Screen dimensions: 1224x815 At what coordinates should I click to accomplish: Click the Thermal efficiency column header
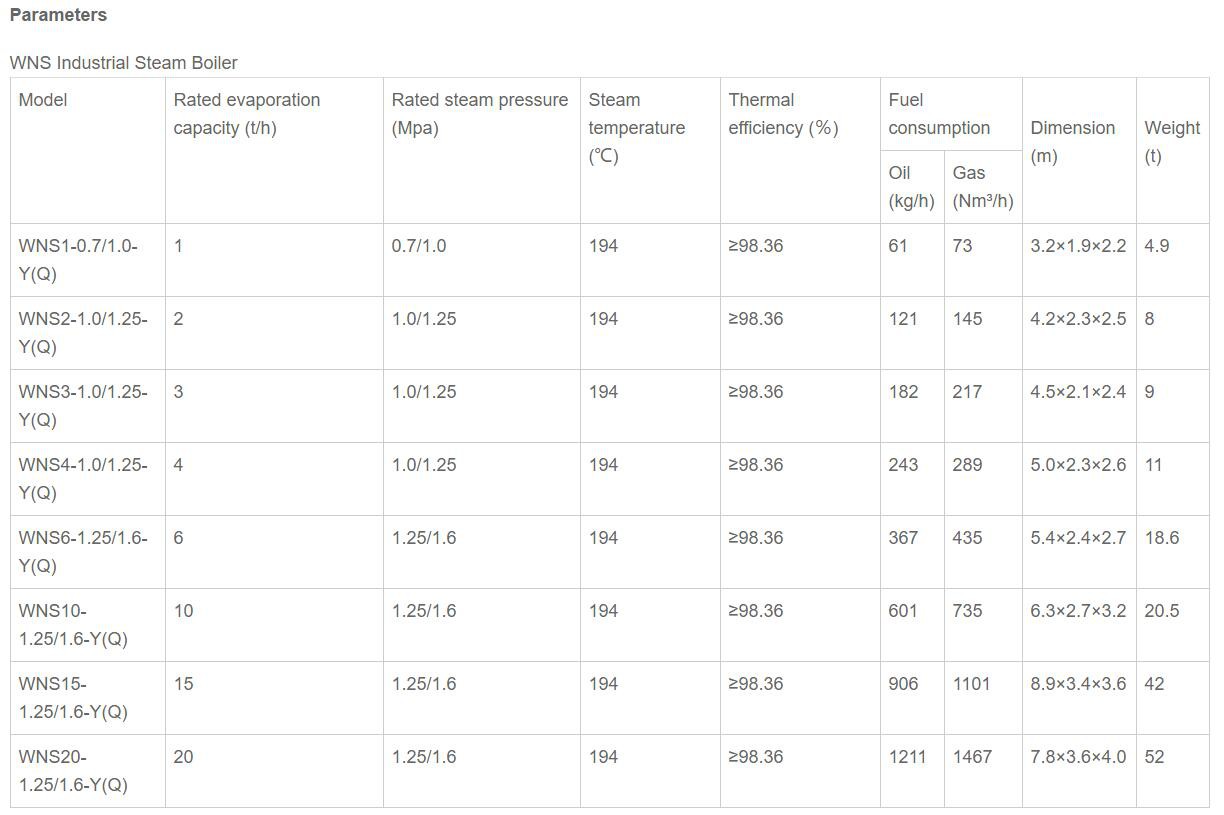click(x=783, y=114)
